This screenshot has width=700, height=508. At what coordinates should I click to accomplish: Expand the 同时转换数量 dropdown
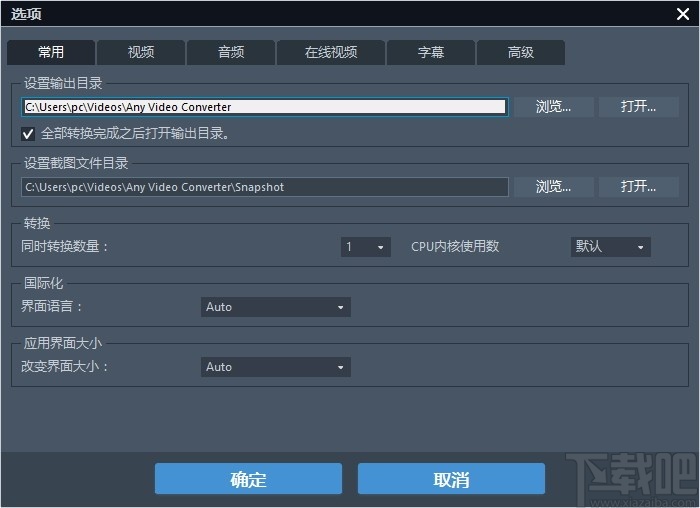point(366,247)
